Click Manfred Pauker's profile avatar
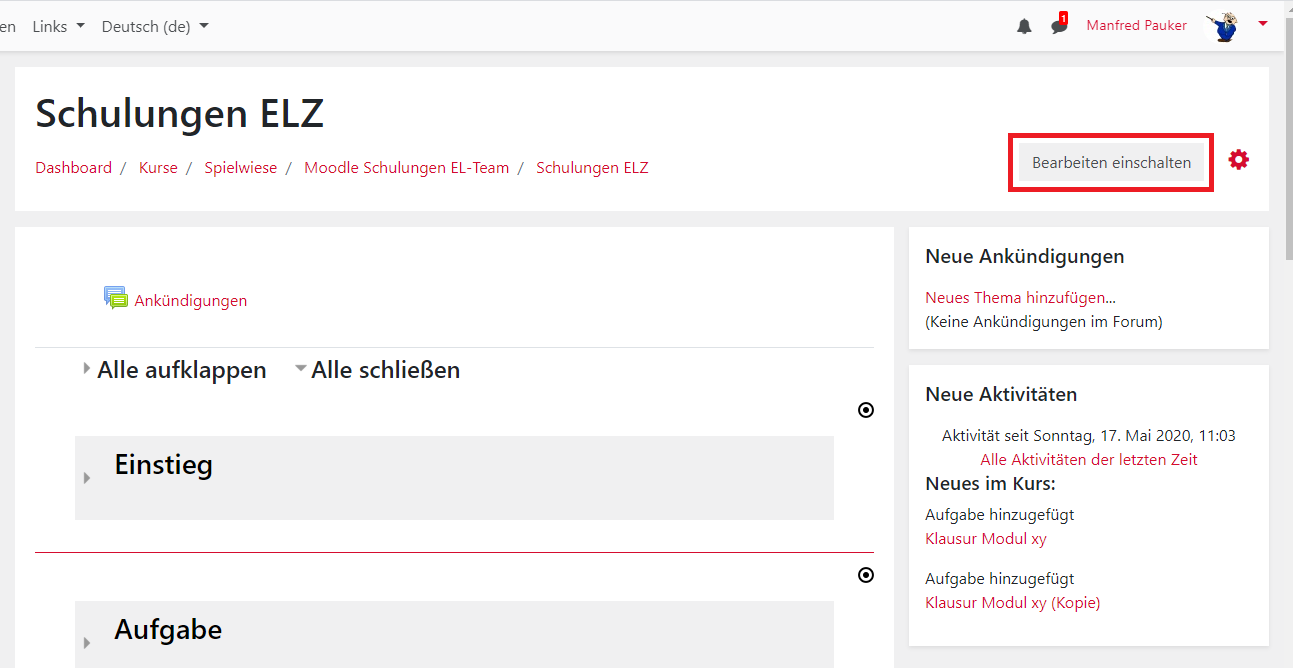The image size is (1293, 668). 1223,25
